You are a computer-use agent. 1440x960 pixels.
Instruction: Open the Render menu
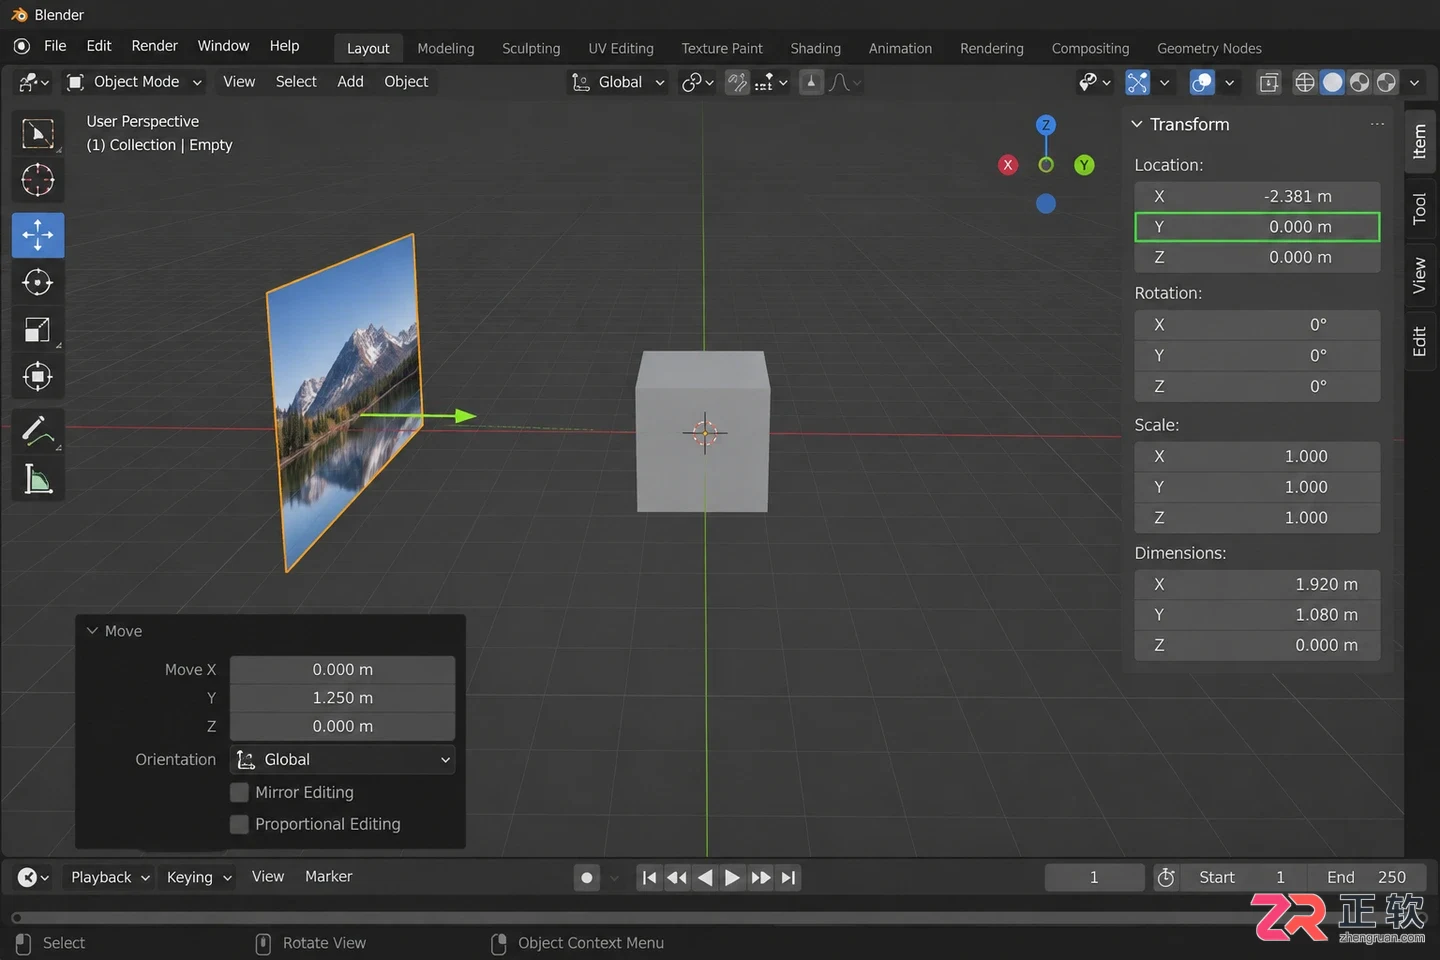pyautogui.click(x=154, y=46)
